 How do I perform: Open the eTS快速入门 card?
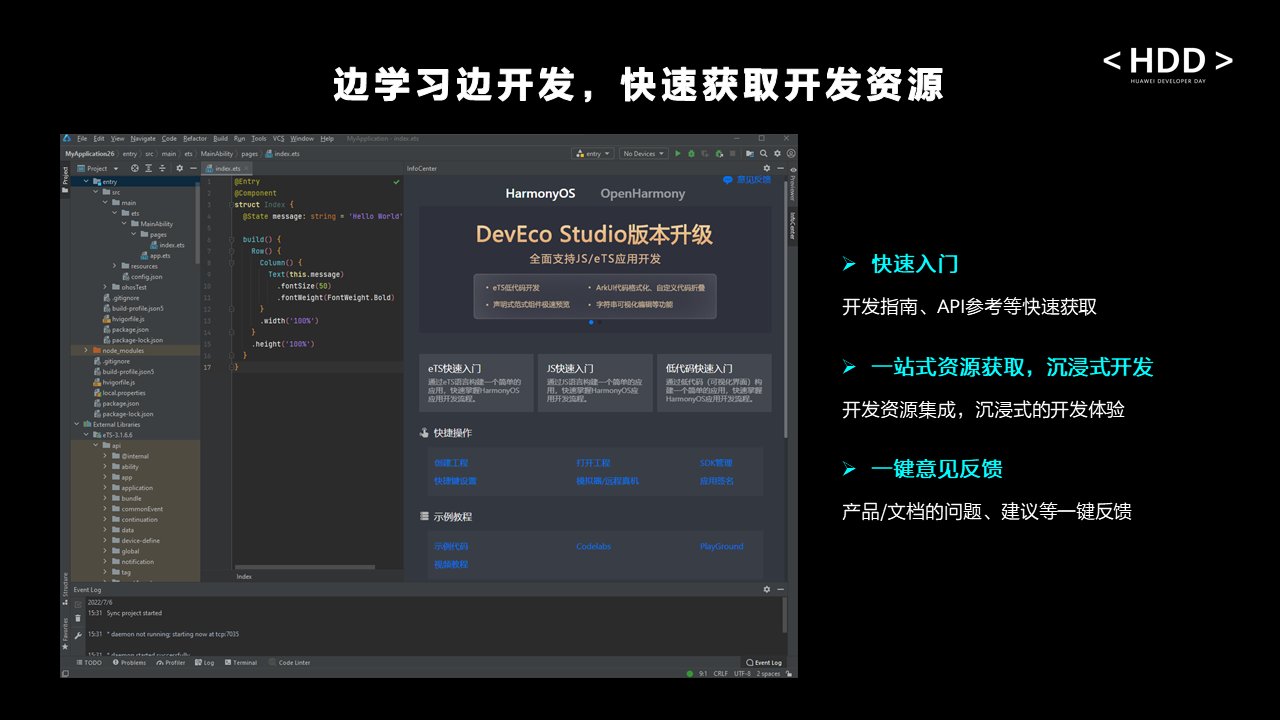pyautogui.click(x=476, y=383)
